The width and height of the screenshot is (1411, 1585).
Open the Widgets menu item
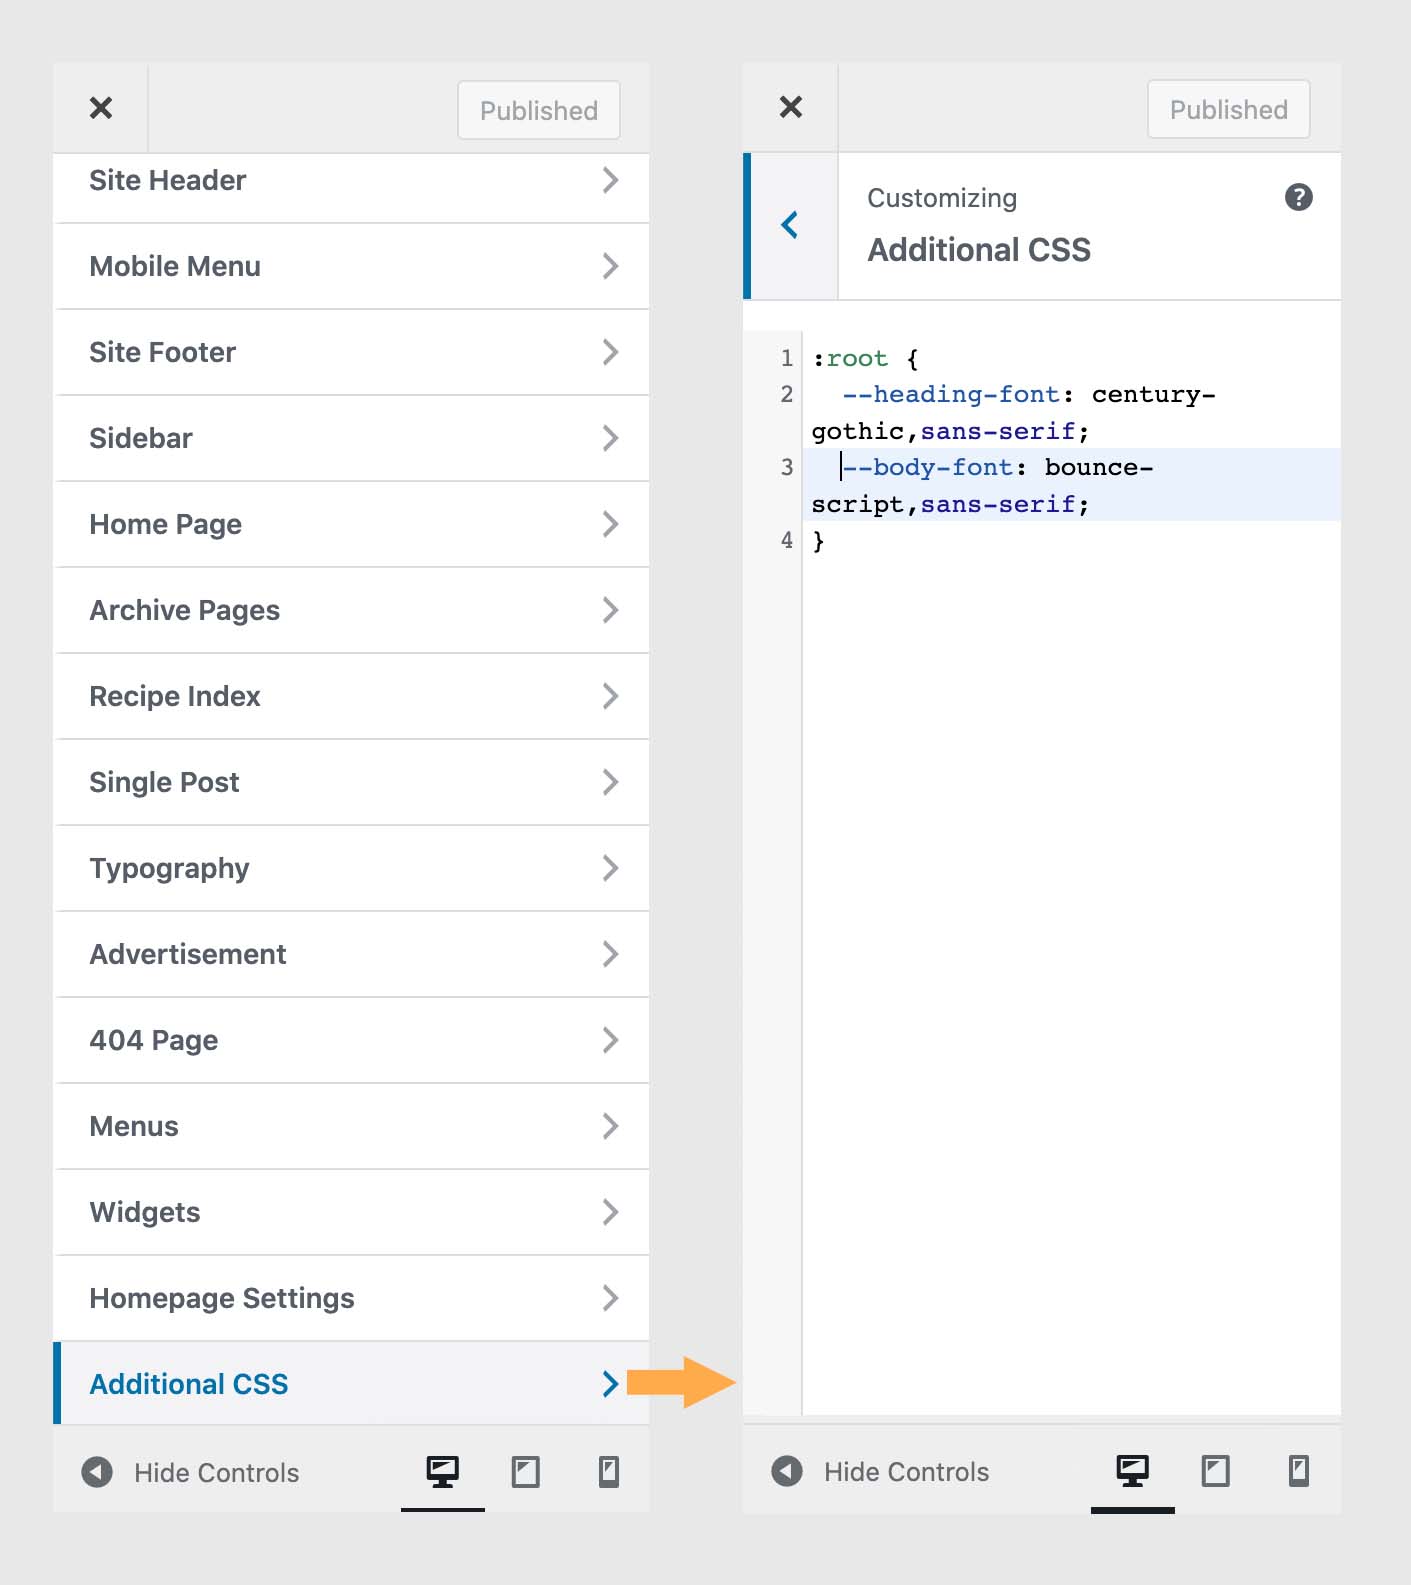pyautogui.click(x=352, y=1212)
